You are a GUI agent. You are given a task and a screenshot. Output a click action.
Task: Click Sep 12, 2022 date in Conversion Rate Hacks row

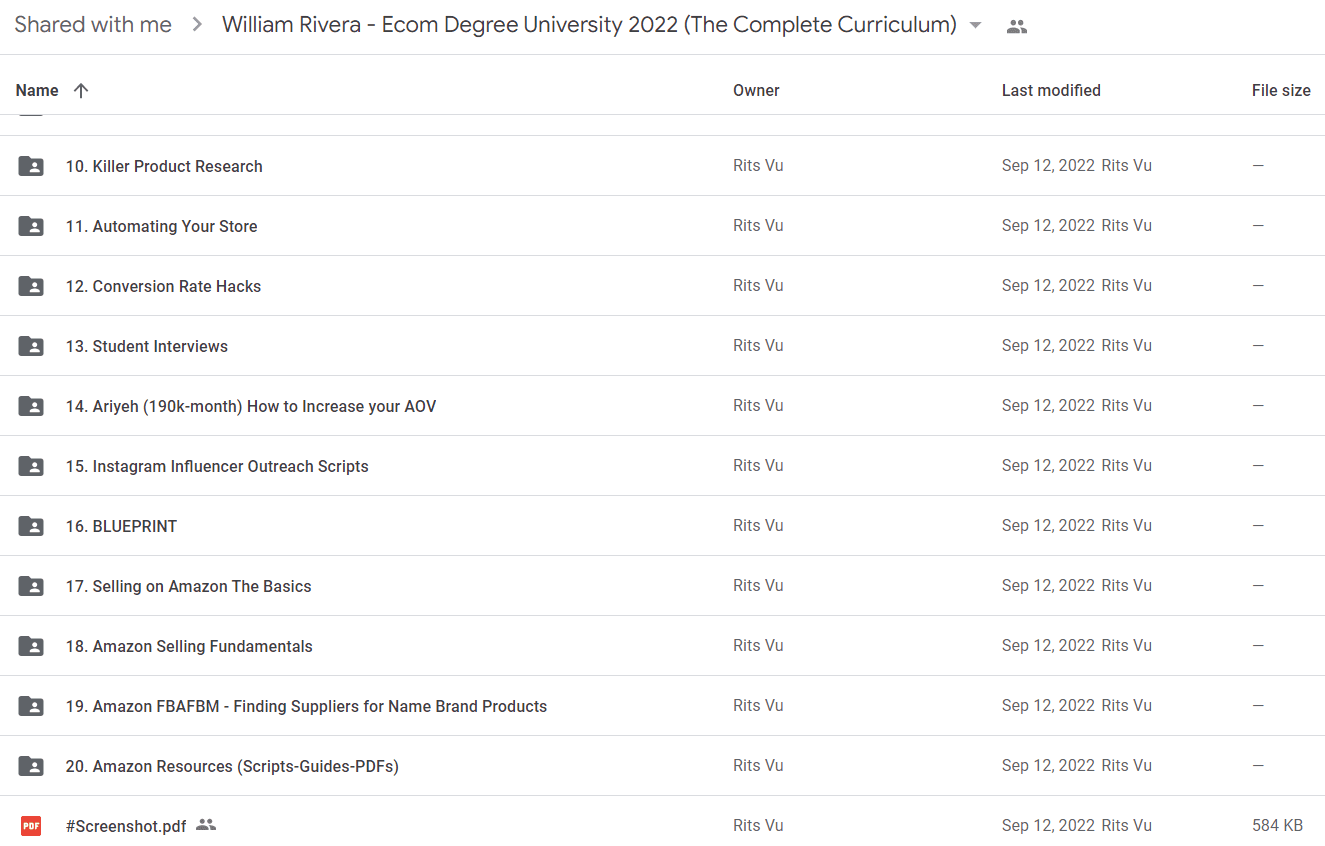[x=1048, y=285]
